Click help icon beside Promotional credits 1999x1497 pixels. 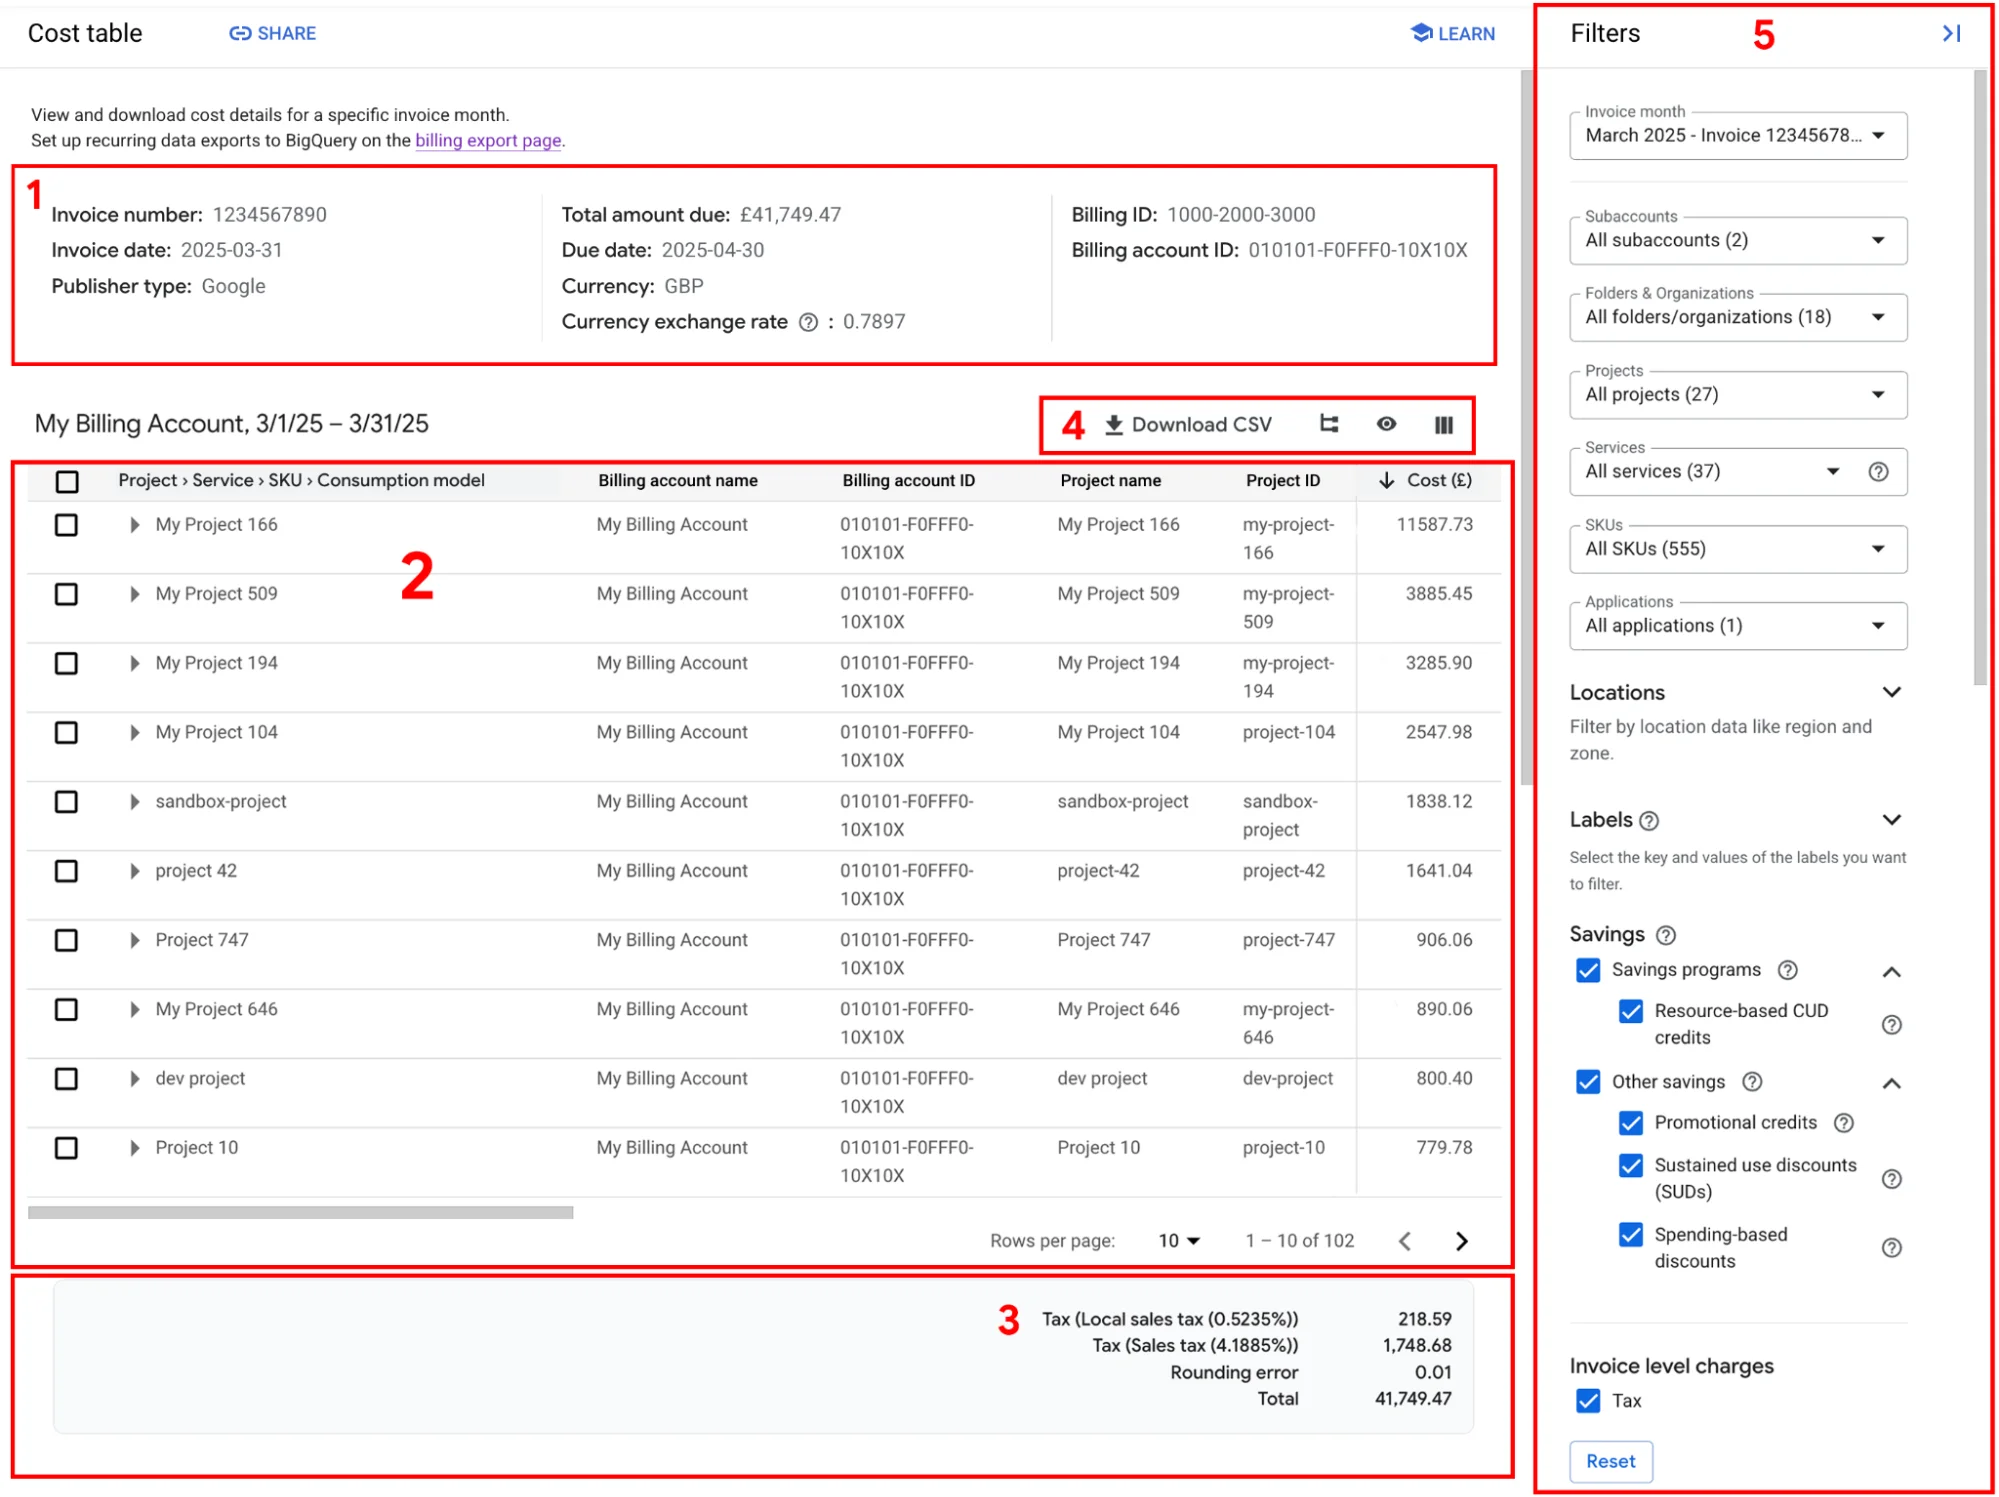coord(1844,1123)
